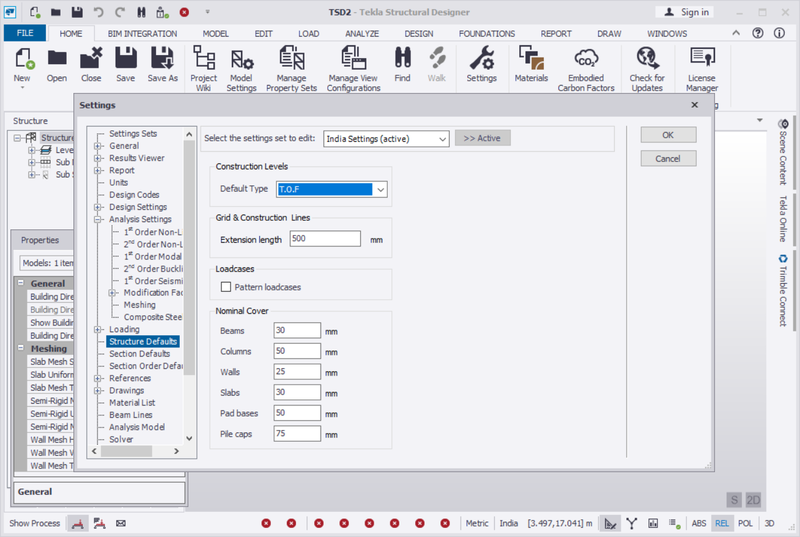Click the Beams nominal cover field

[297, 330]
